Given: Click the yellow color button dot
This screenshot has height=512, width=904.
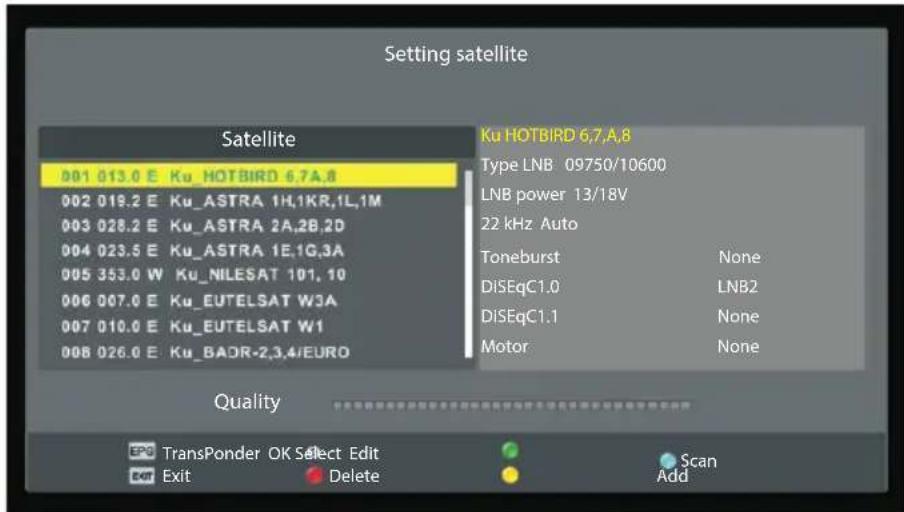Looking at the screenshot, I should [510, 476].
